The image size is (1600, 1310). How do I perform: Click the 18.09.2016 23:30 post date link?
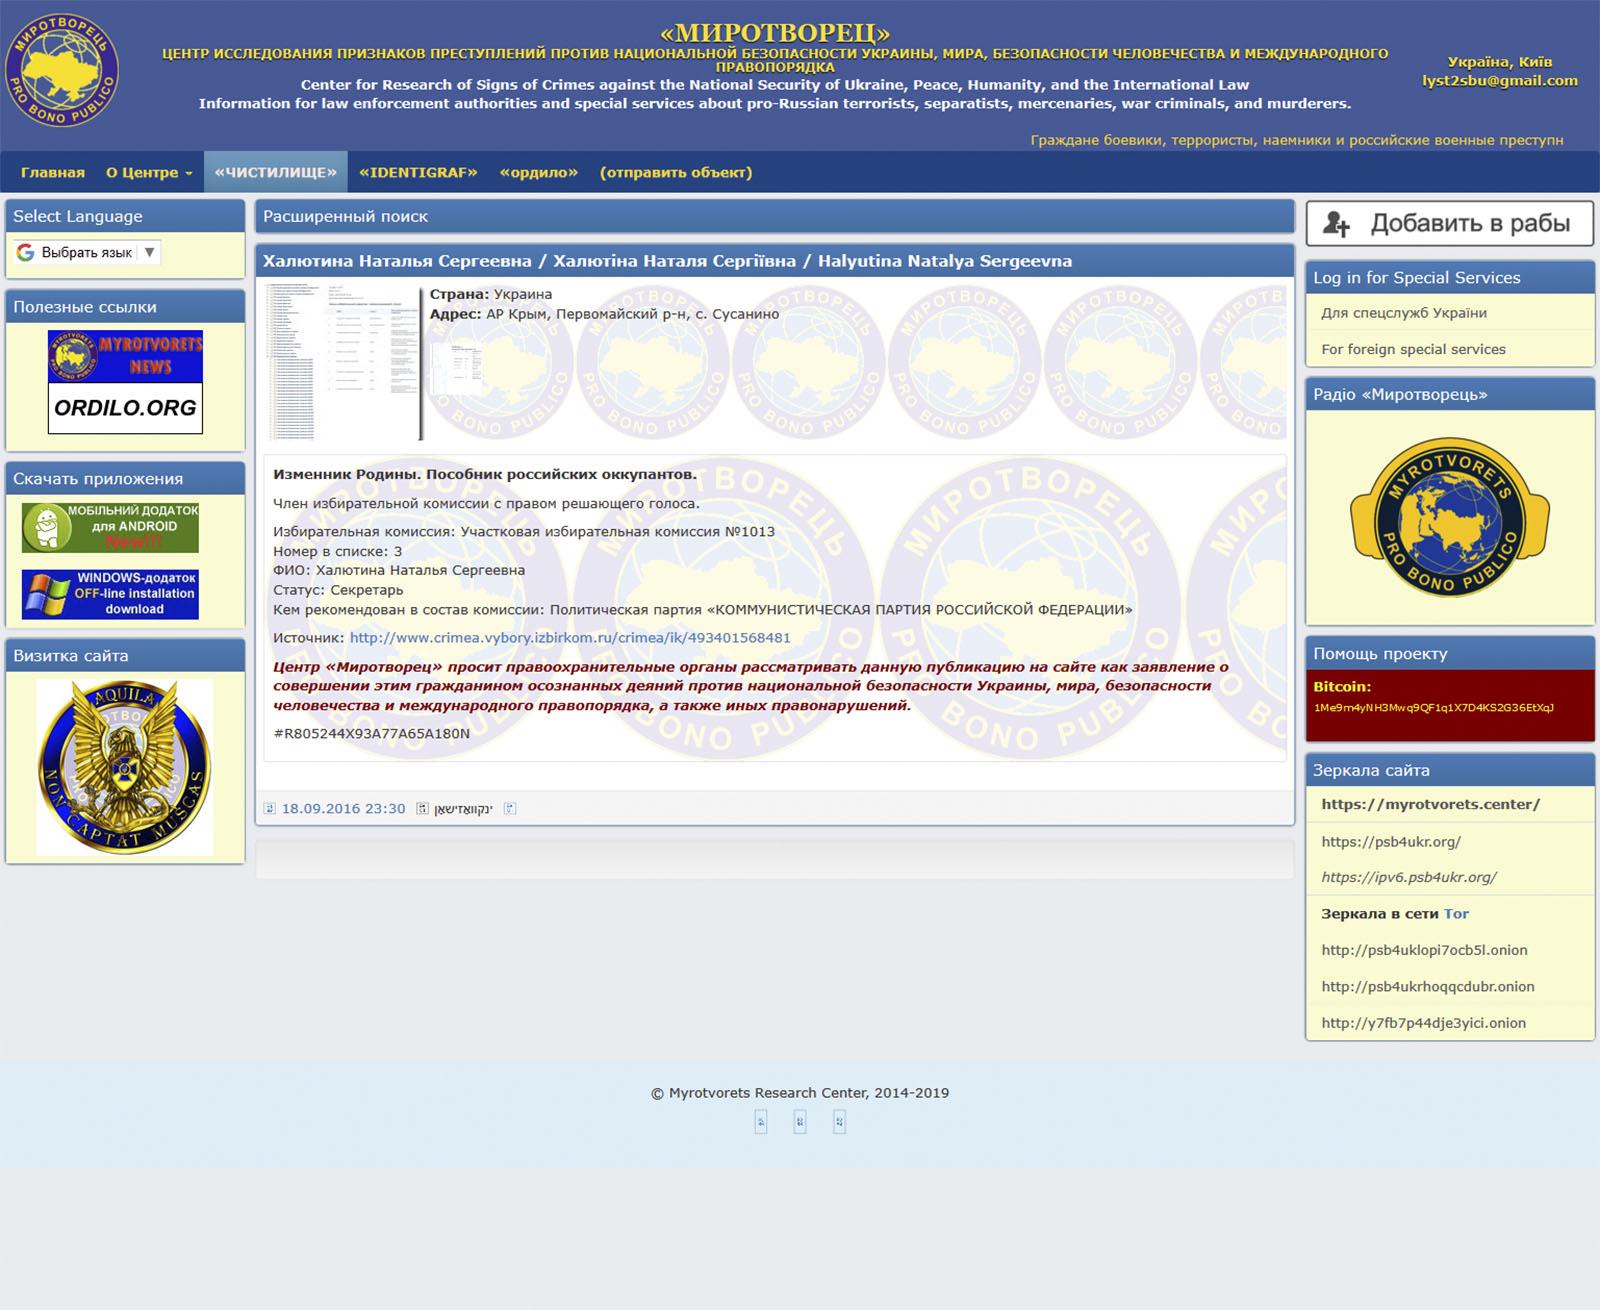coord(343,809)
